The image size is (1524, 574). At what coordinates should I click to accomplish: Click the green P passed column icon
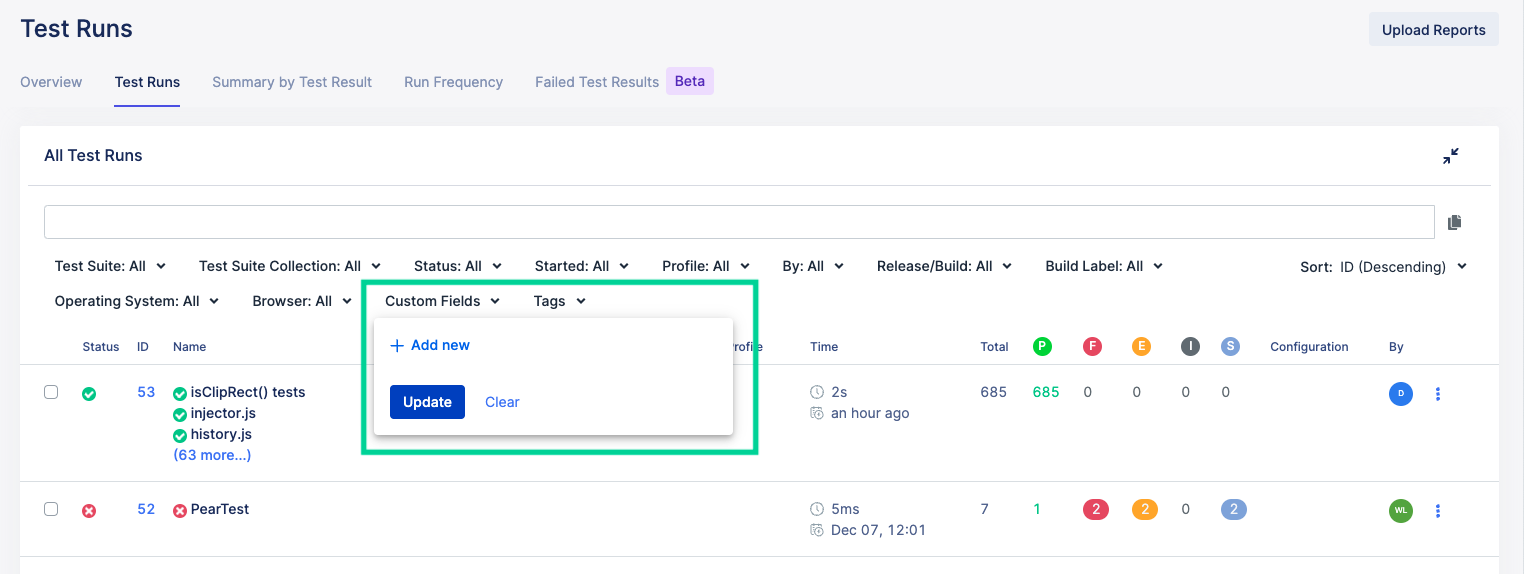[x=1042, y=347]
